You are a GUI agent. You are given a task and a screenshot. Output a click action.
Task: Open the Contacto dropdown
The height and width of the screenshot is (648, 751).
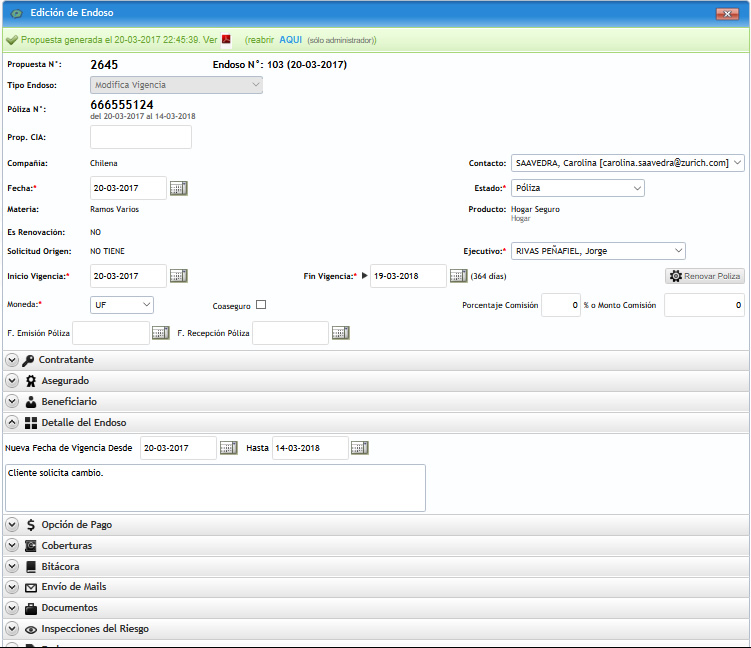(628, 163)
